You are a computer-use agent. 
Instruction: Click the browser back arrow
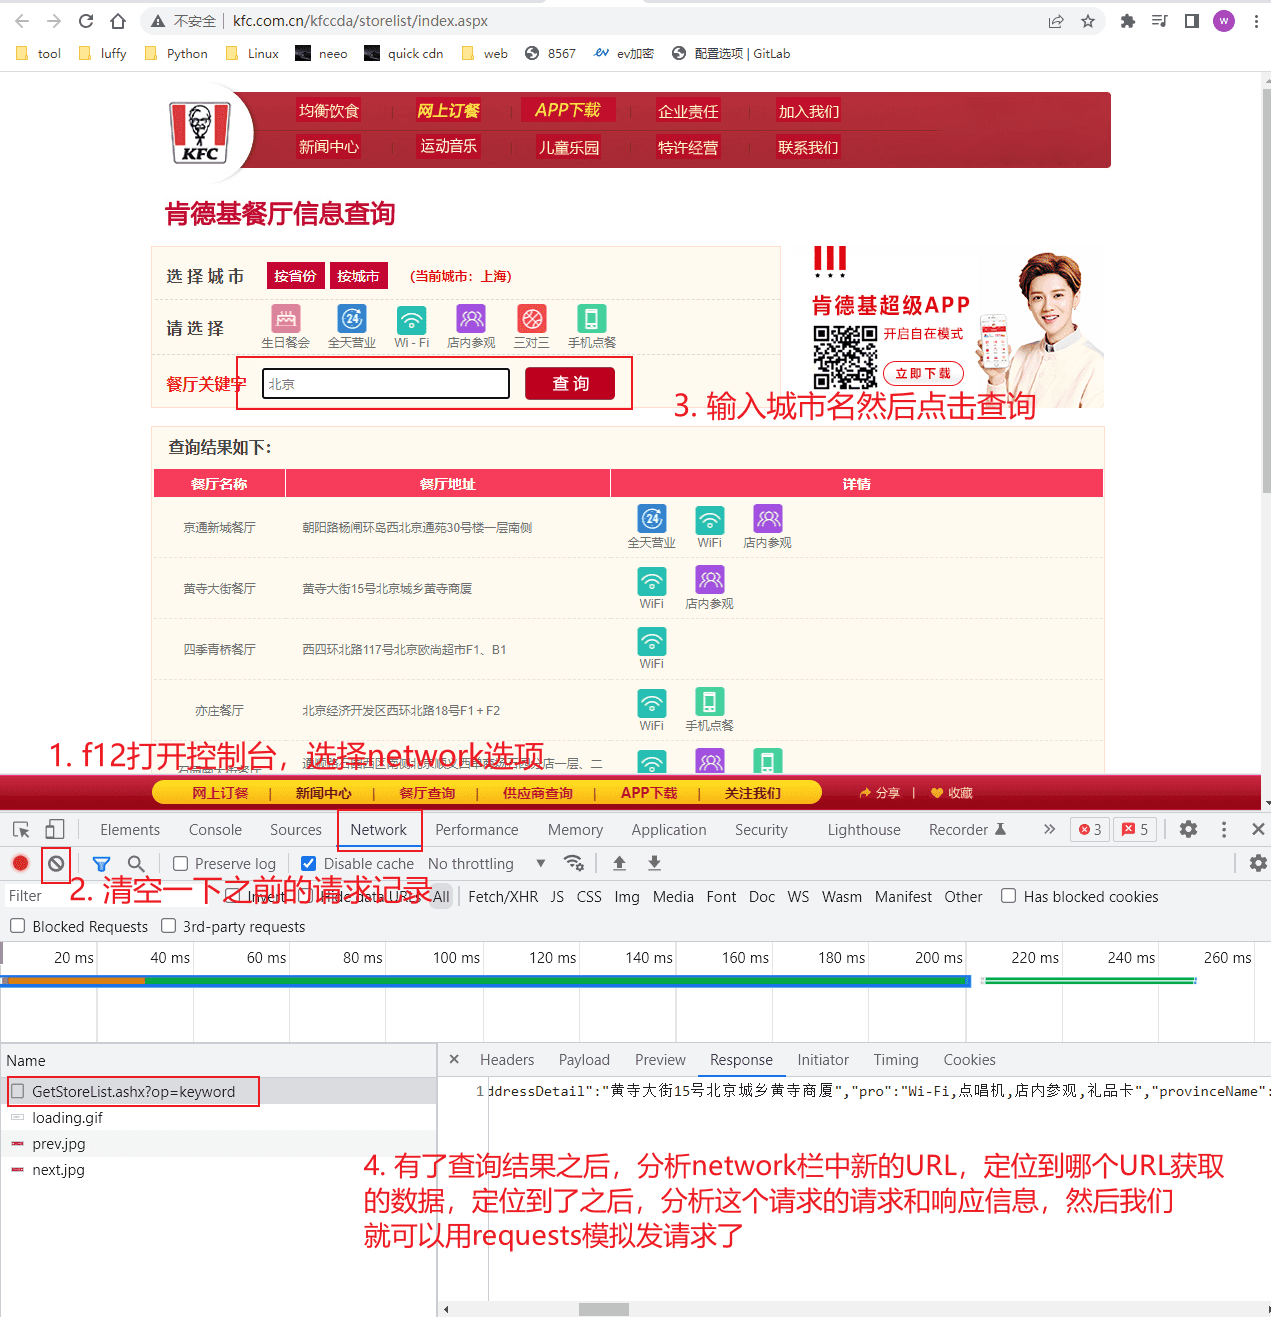coord(22,21)
